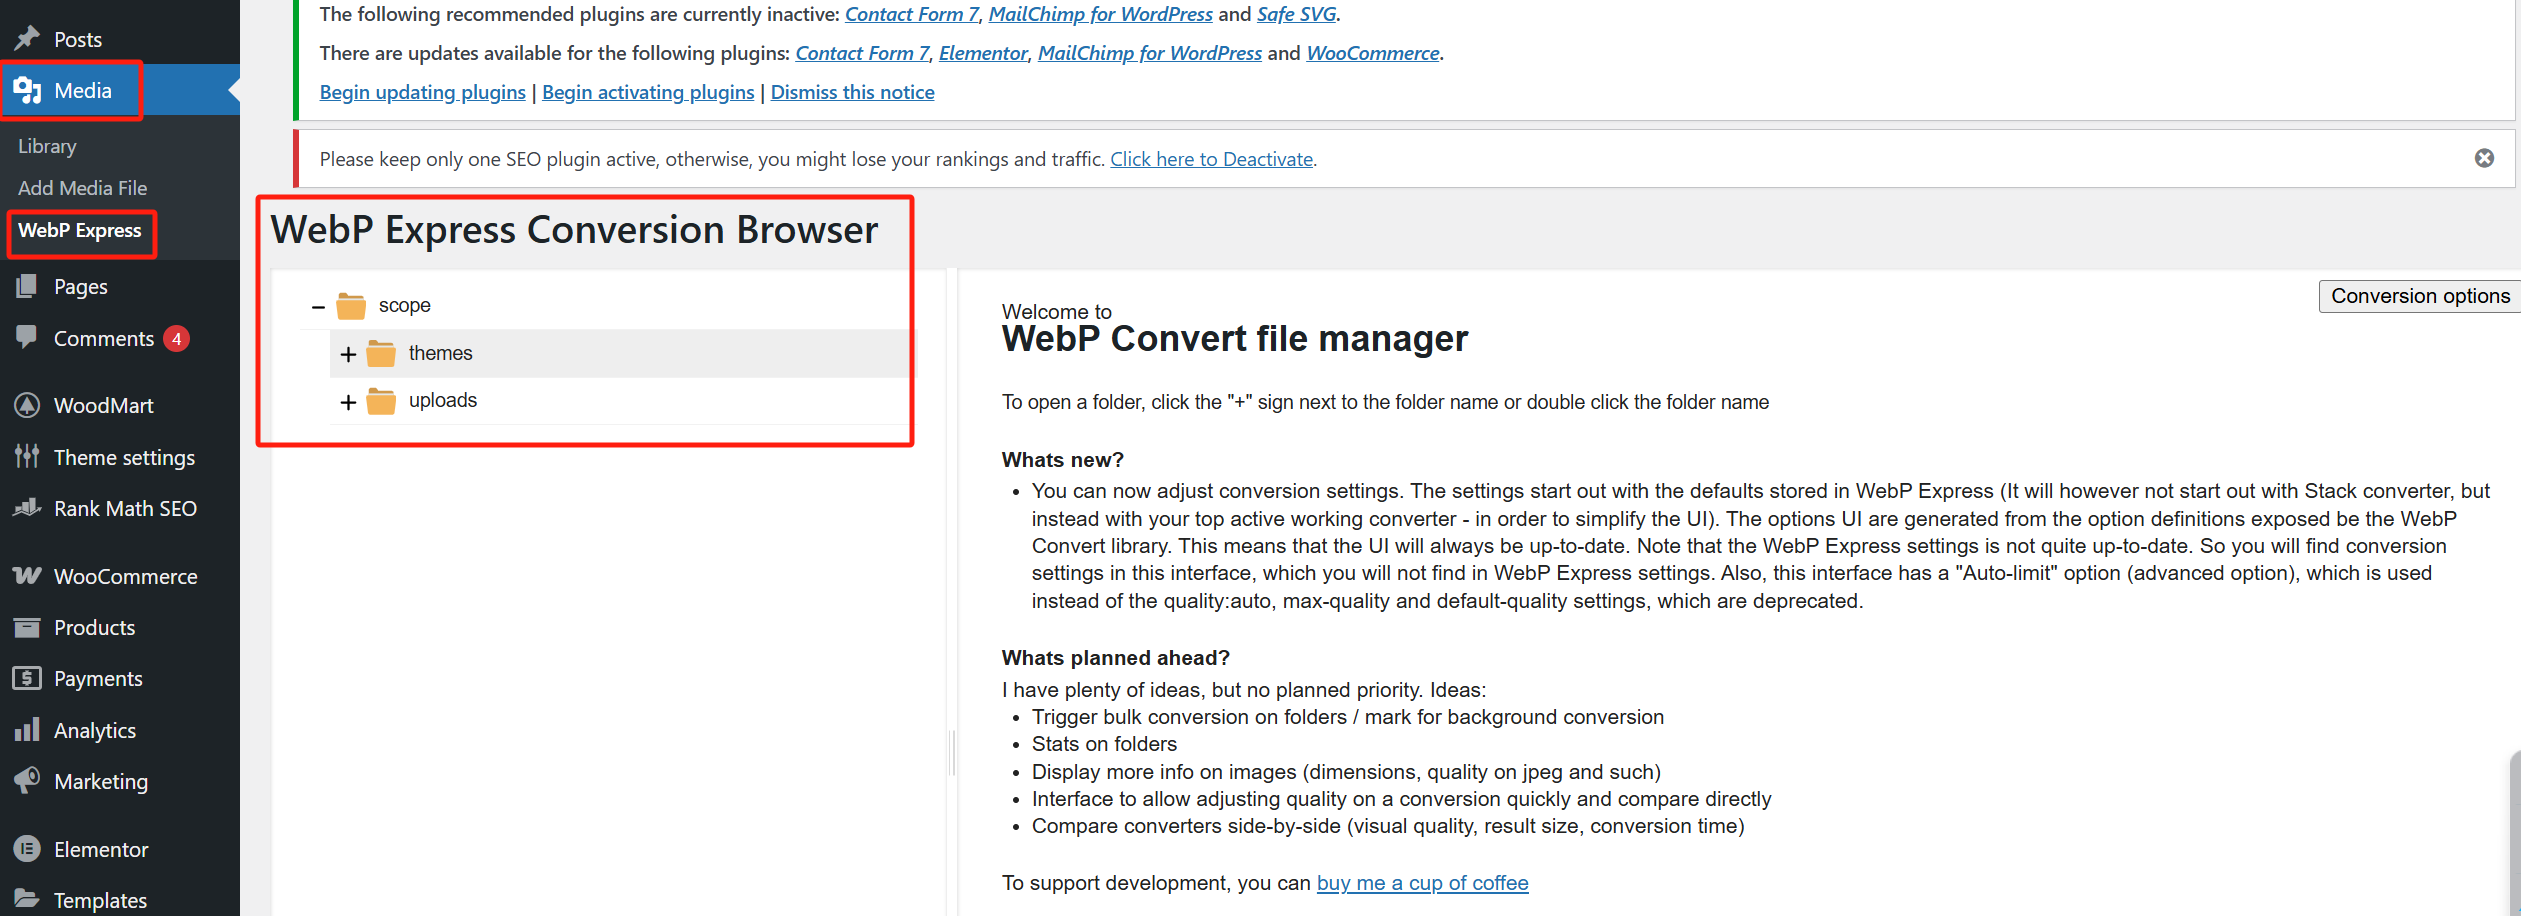This screenshot has width=2521, height=916.
Task: Dismiss the SEO plugin warning notice
Action: 2484,158
